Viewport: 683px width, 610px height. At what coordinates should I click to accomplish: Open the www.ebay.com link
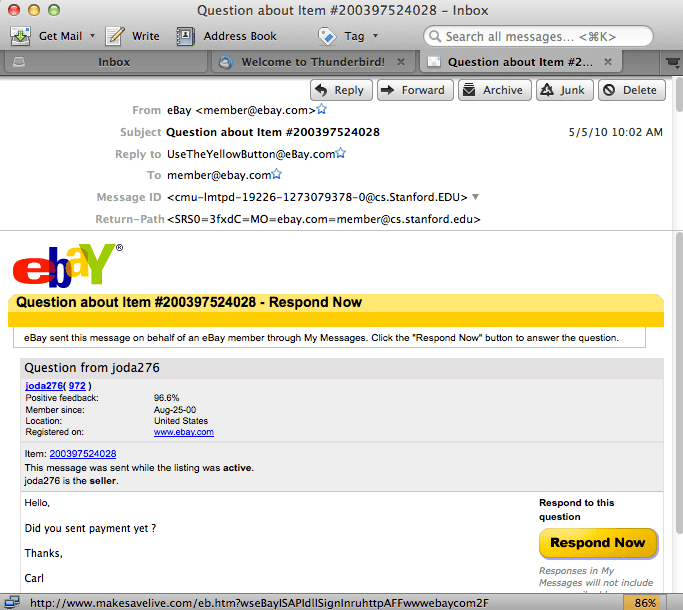point(184,432)
